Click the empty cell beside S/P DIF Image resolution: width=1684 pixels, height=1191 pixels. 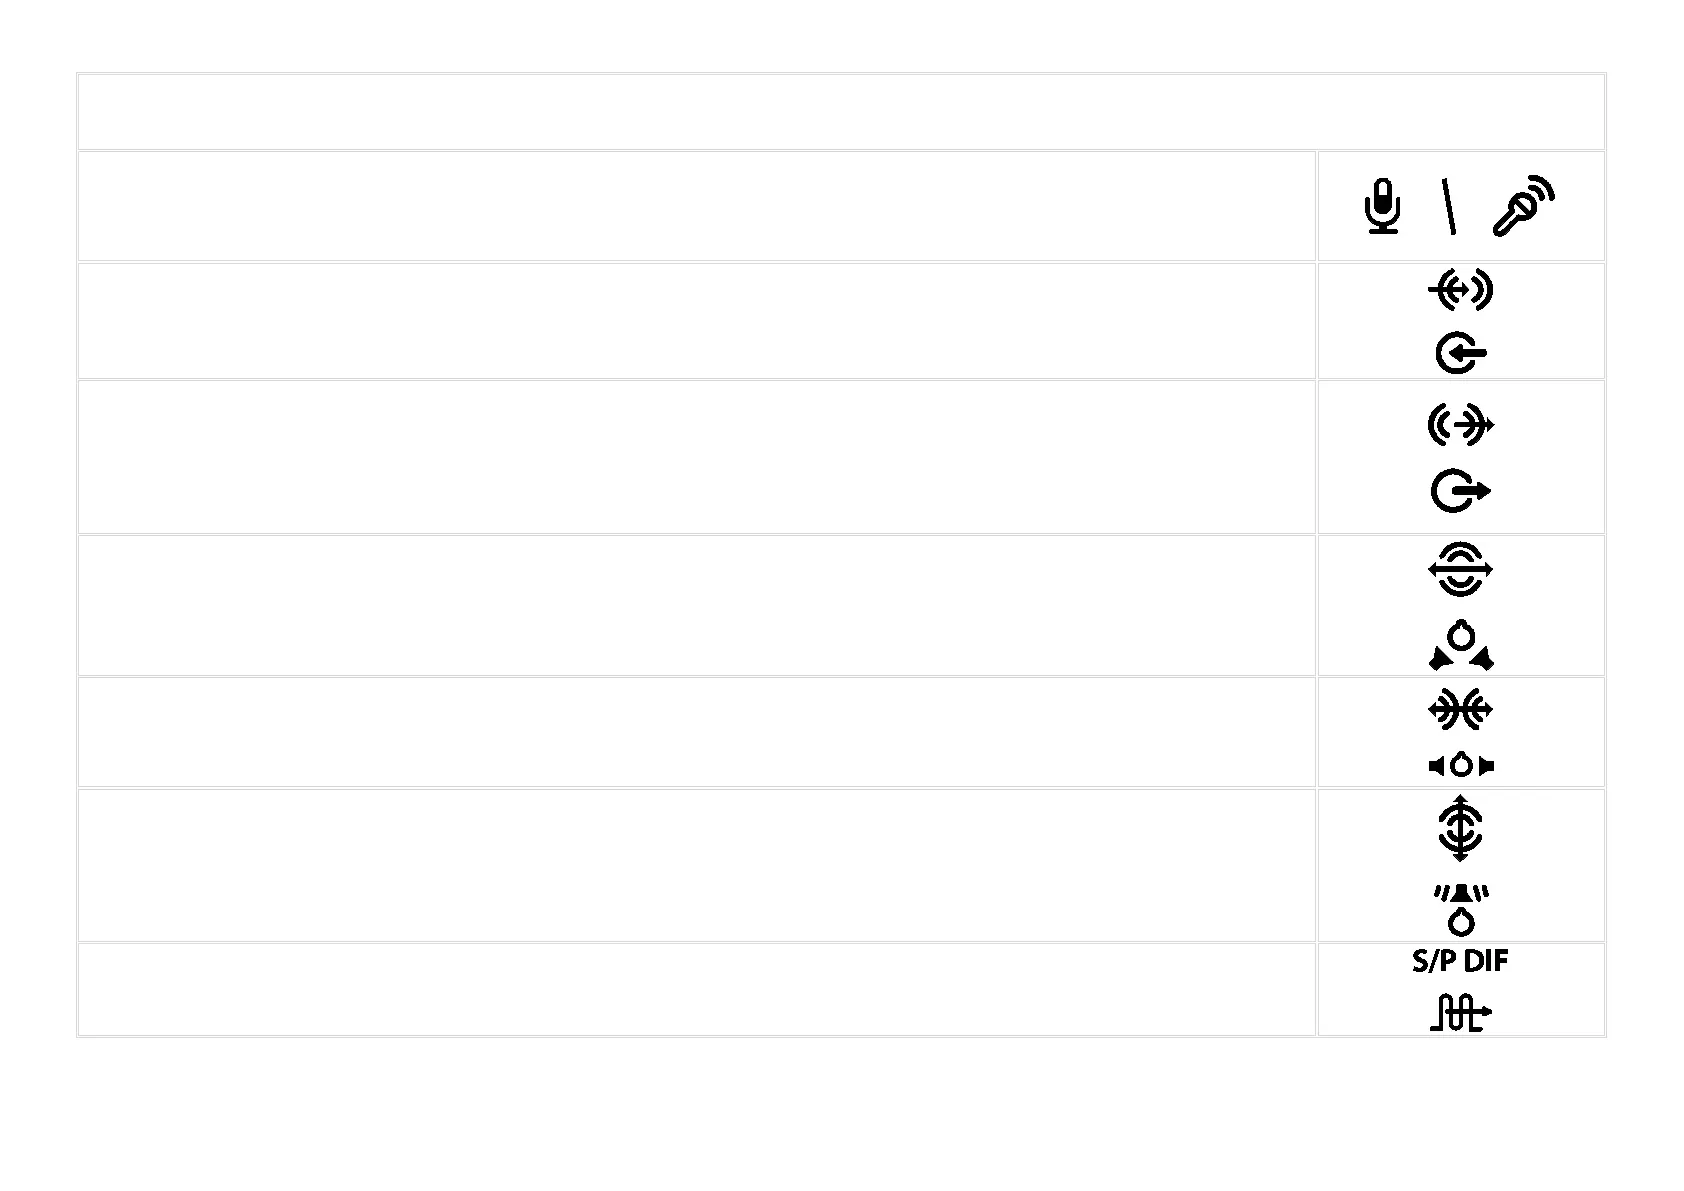coord(696,989)
